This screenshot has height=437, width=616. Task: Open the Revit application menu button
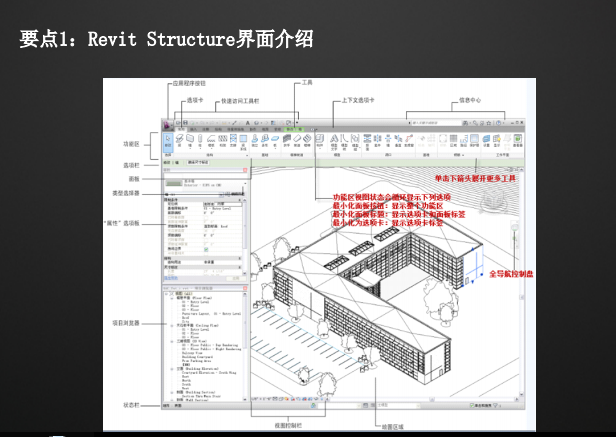(167, 126)
